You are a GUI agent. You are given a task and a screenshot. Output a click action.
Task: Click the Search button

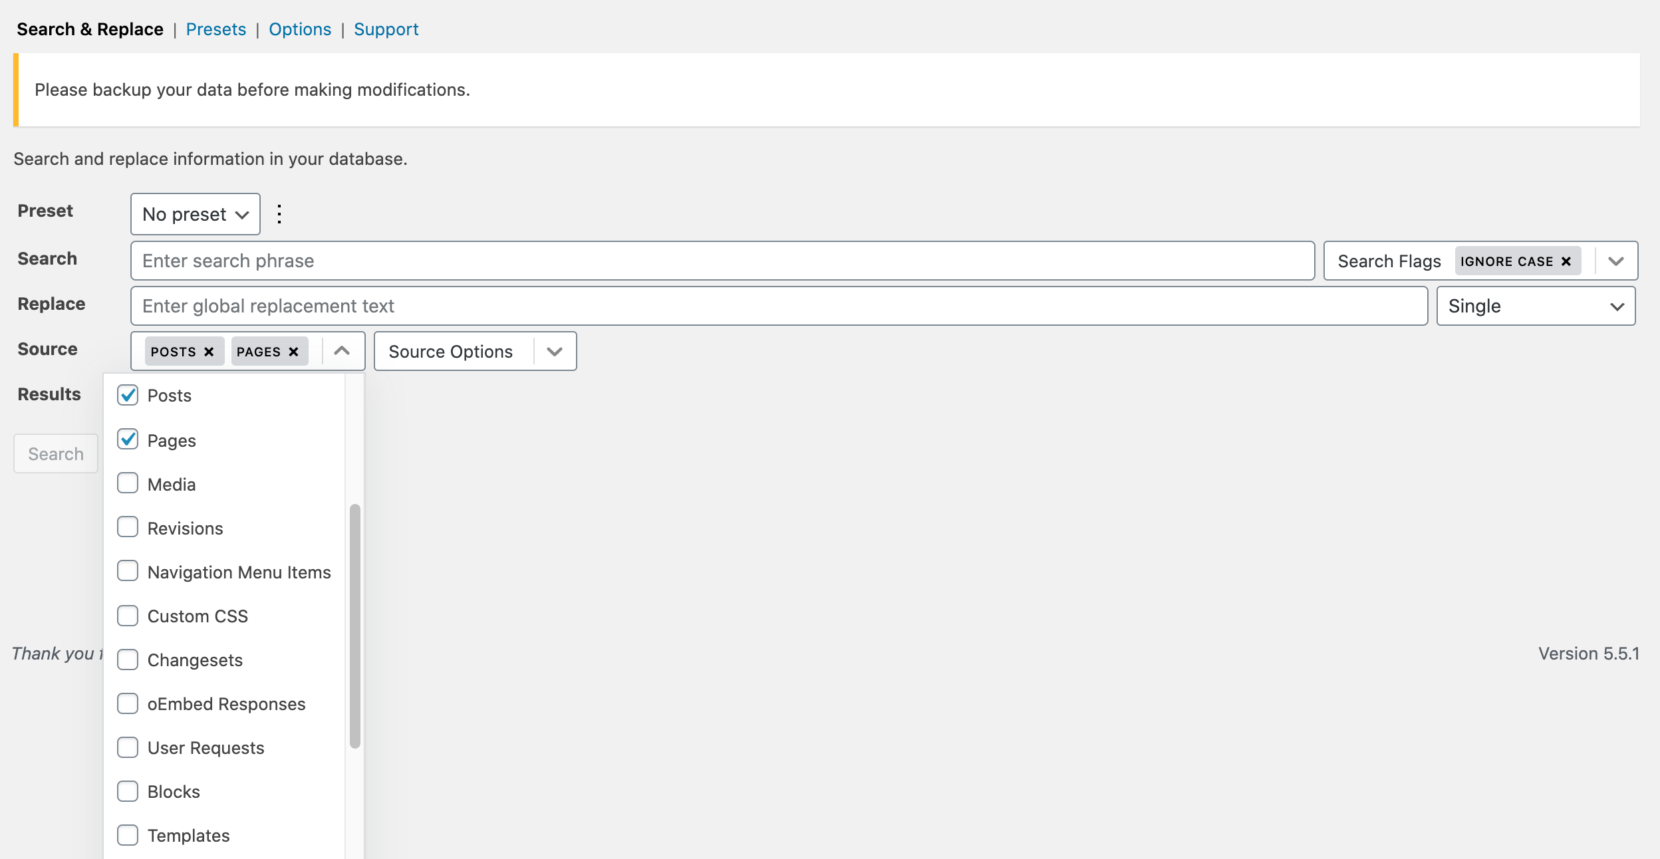pyautogui.click(x=56, y=454)
